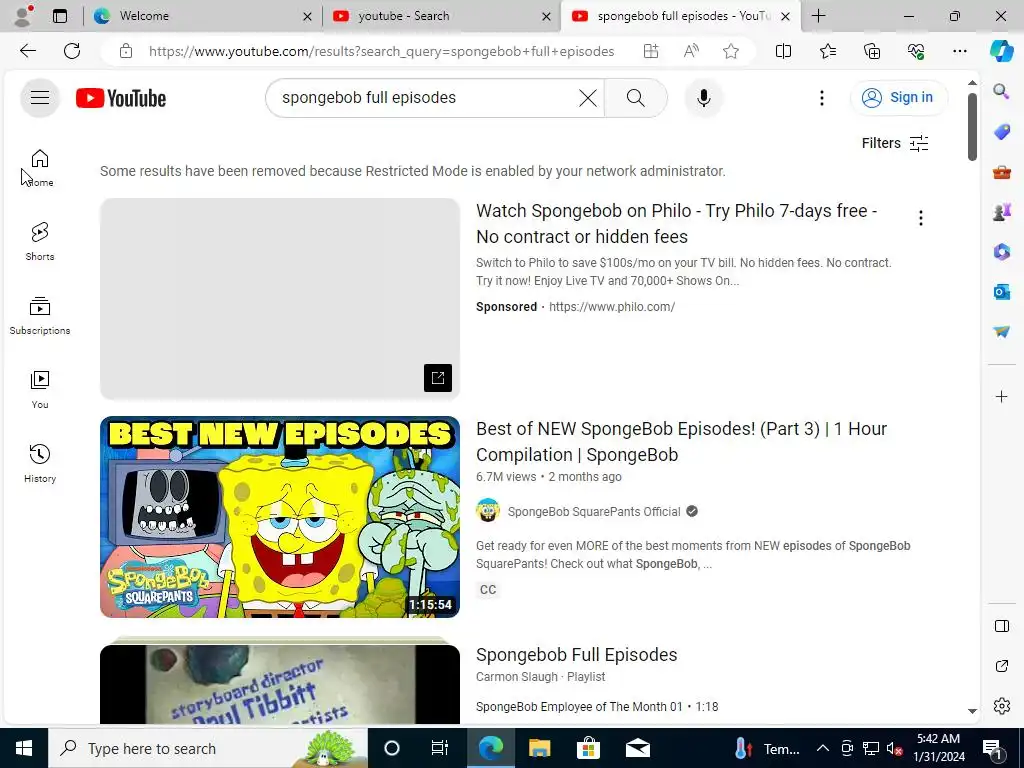
Task: Open the SpongeBob SquarePants Official channel avatar
Action: click(x=488, y=511)
